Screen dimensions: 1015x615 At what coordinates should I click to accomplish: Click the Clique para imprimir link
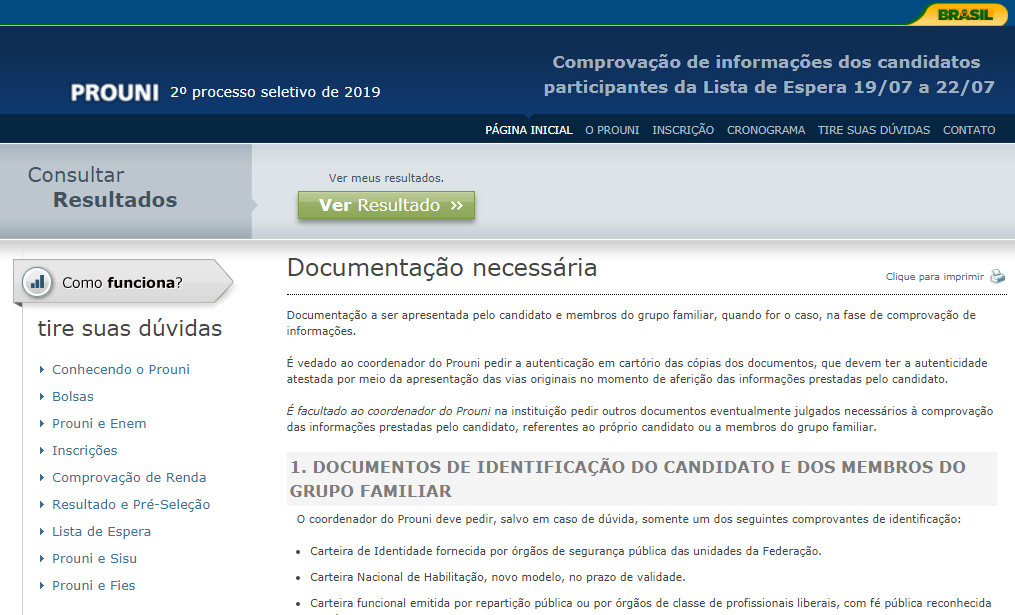(x=934, y=275)
